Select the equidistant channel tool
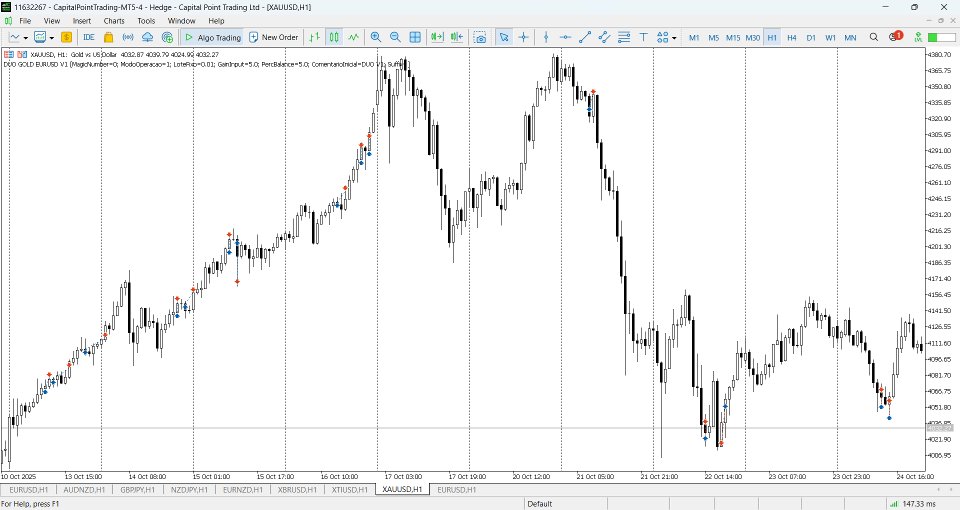Screen dimensions: 960x510 [604, 37]
